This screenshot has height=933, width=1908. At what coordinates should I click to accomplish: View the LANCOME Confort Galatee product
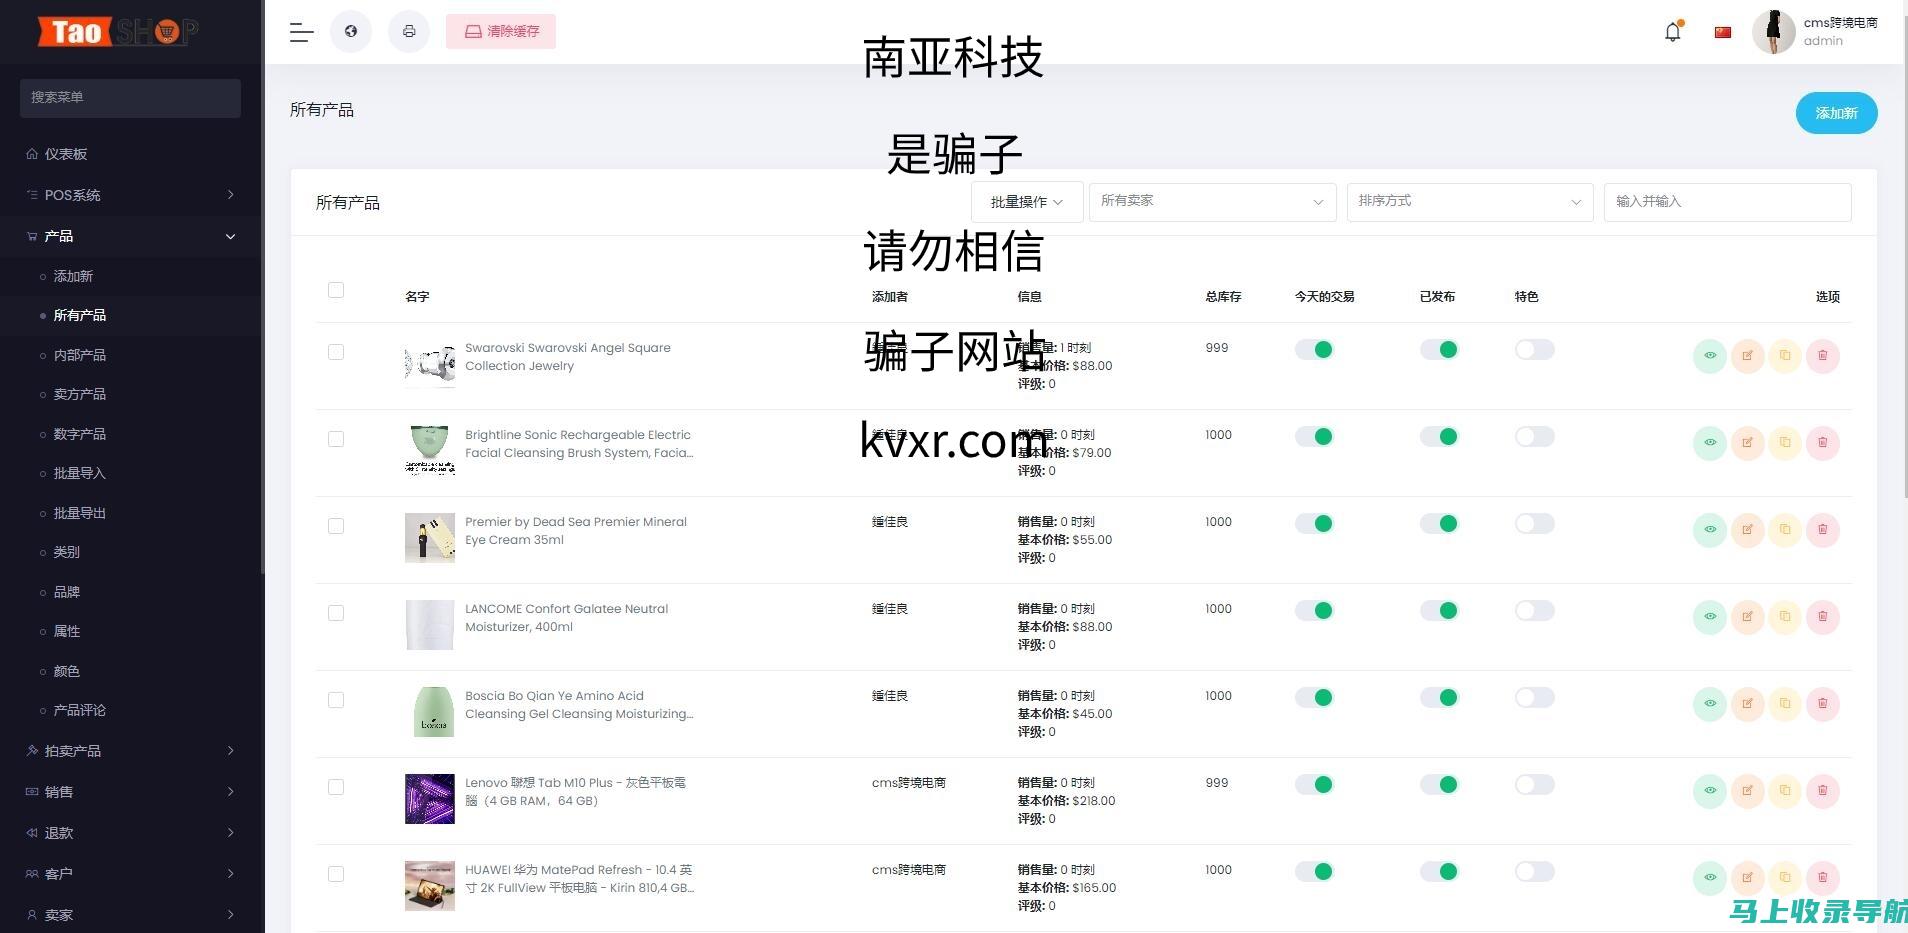(1710, 617)
